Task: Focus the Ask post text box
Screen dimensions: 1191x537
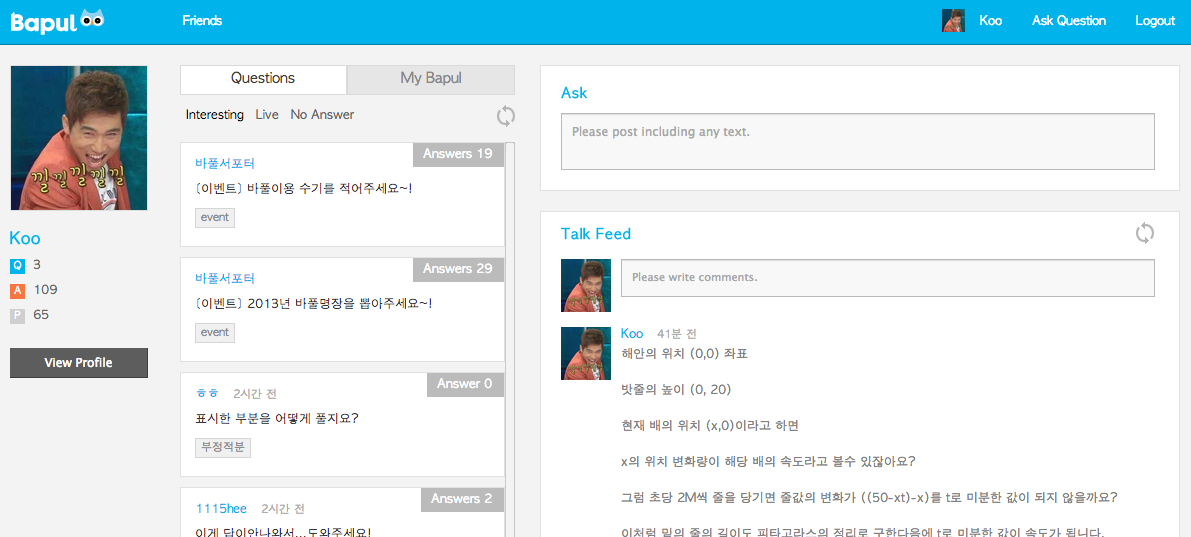Action: 857,141
